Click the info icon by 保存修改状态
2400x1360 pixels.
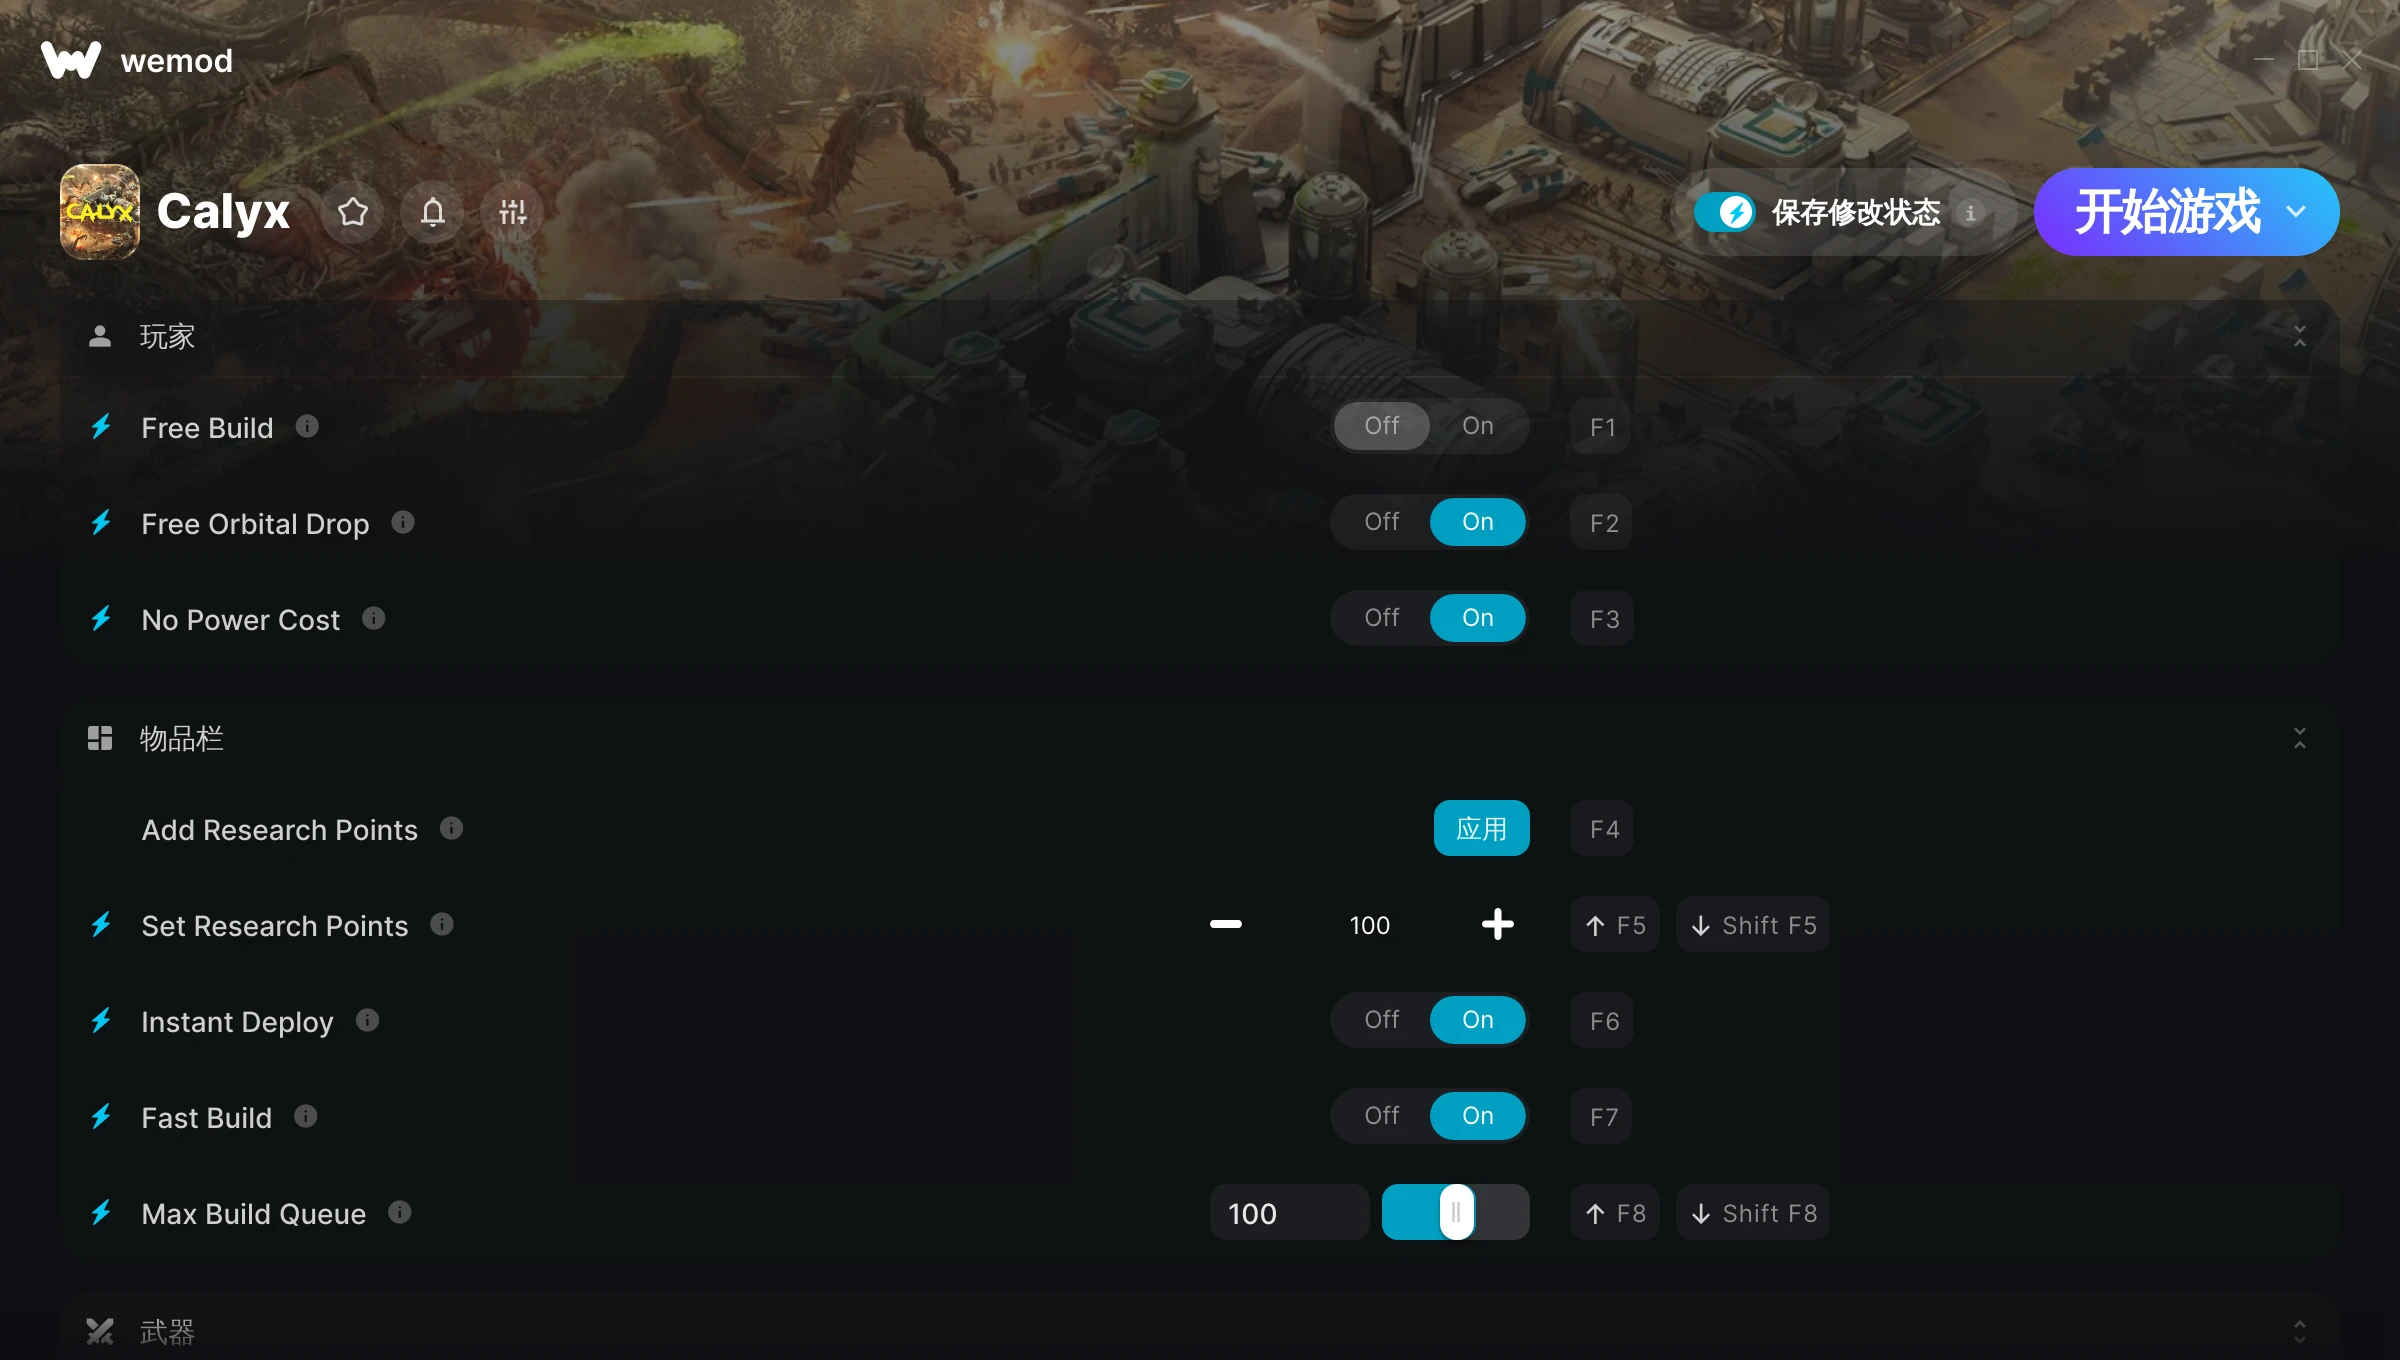pyautogui.click(x=1970, y=213)
